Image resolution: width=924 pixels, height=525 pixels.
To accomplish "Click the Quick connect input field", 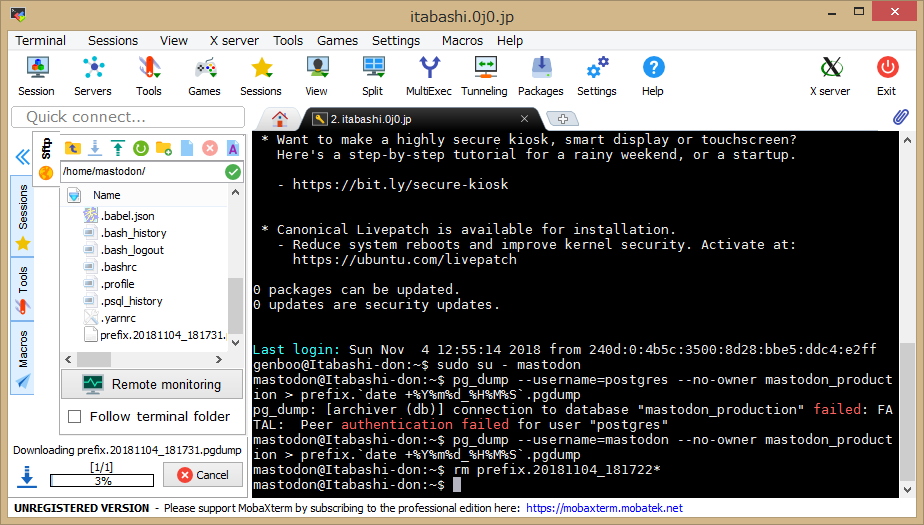I will pos(128,117).
